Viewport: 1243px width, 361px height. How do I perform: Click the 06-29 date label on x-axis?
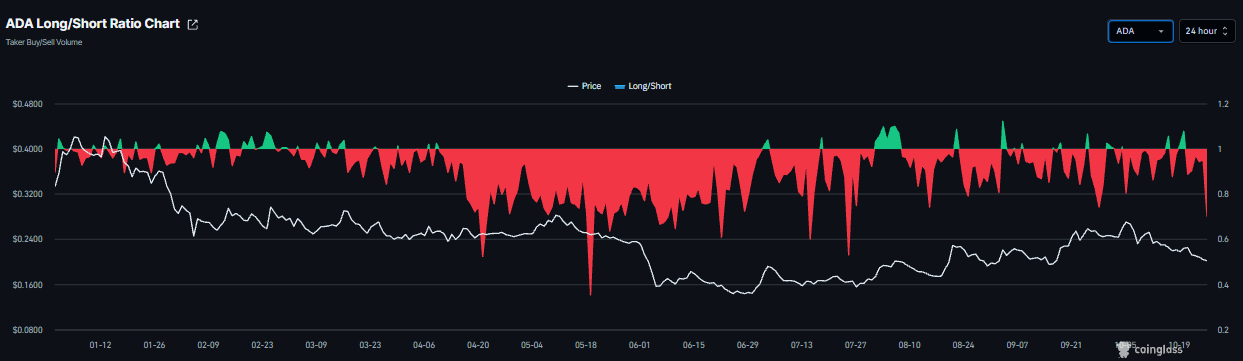748,344
